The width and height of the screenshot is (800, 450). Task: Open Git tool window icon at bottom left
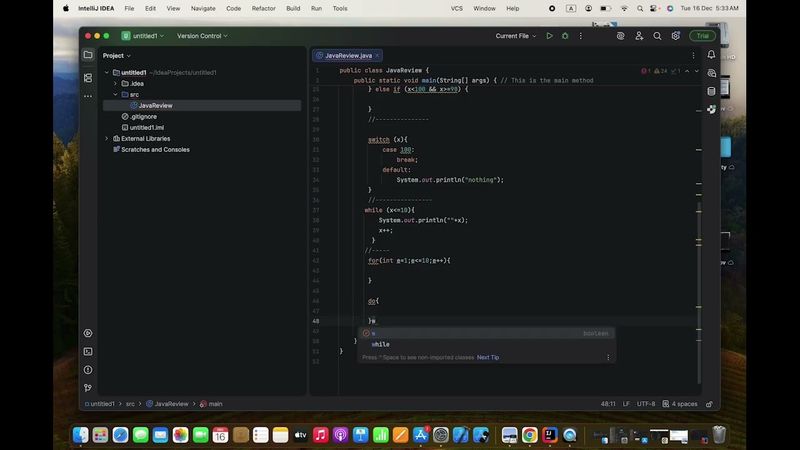point(88,387)
